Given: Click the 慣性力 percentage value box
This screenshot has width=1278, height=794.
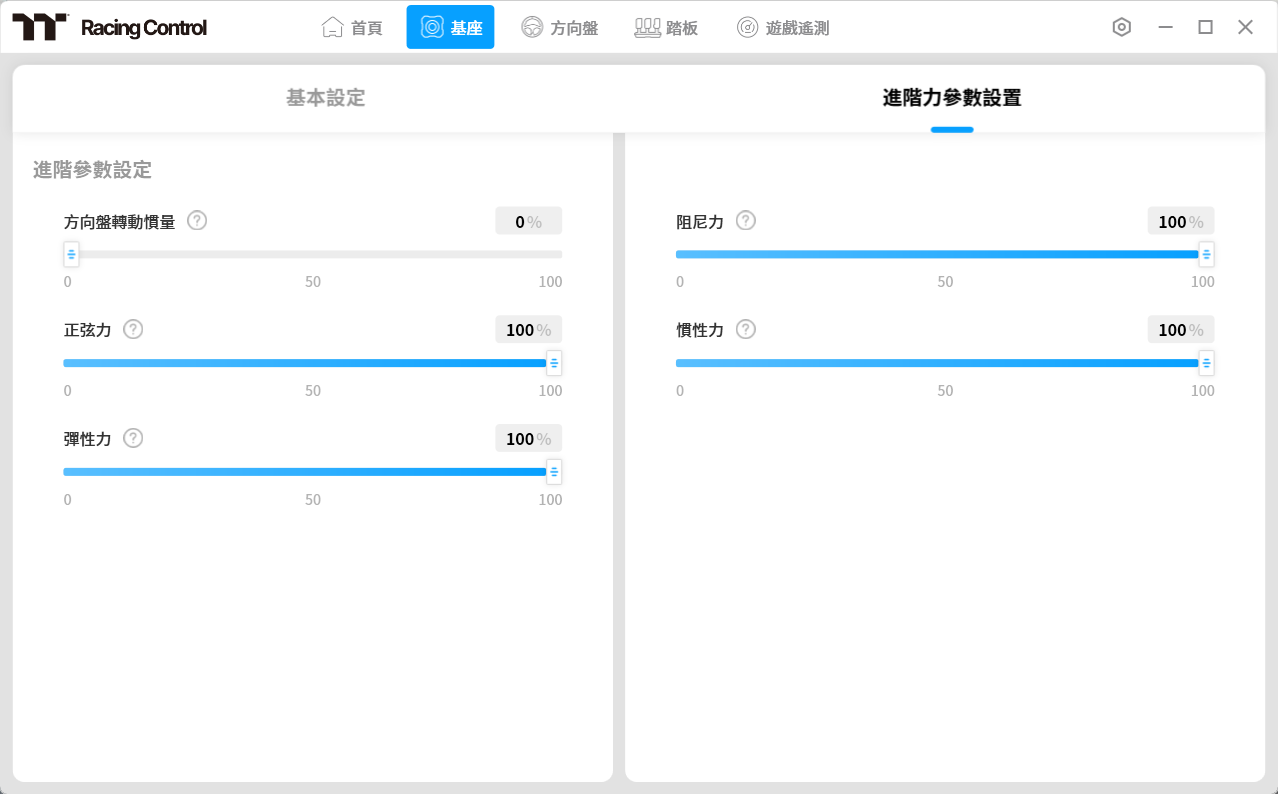Looking at the screenshot, I should coord(1180,329).
